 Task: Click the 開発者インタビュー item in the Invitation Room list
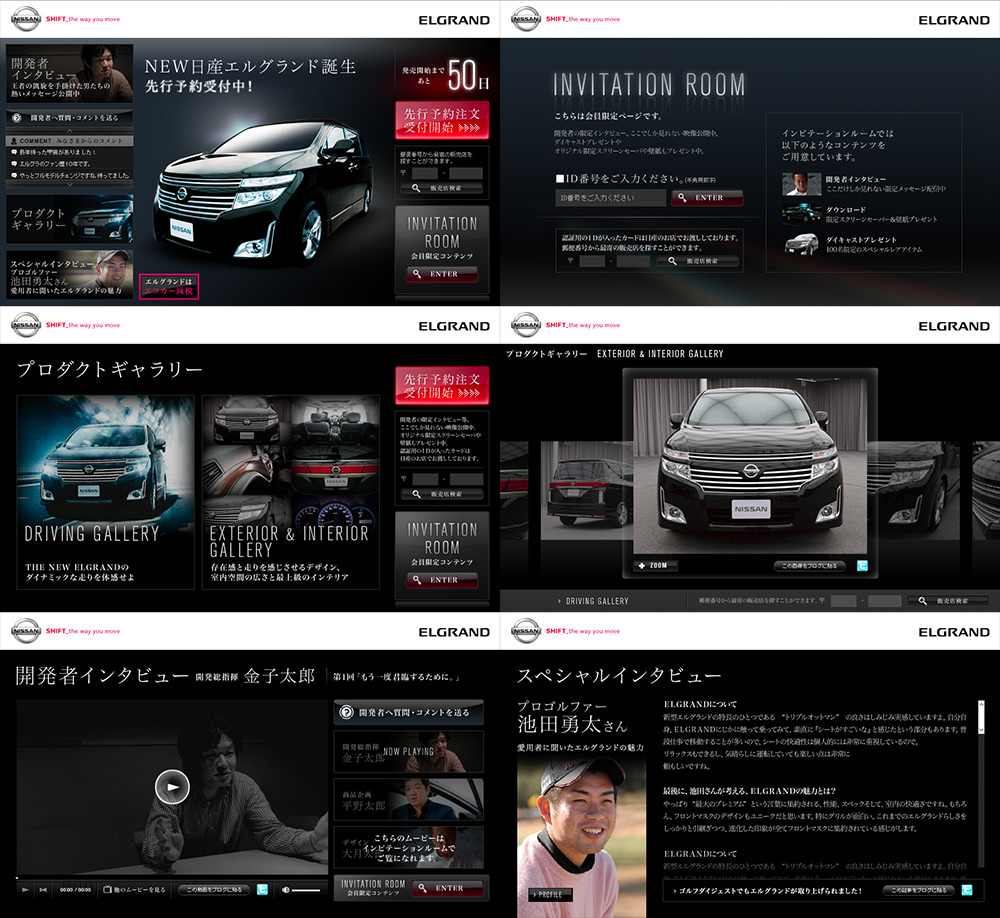click(865, 184)
